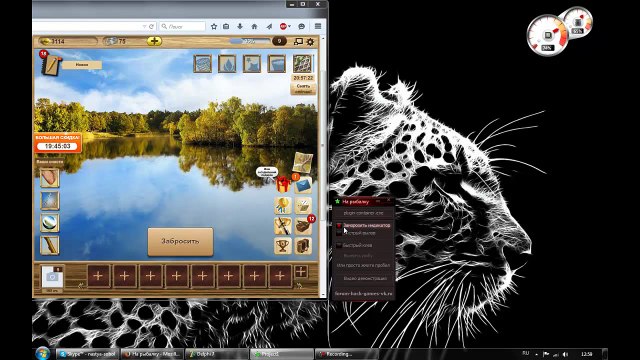Click the 'Забросить' cast button
Viewport: 640px width, 360px height.
(x=180, y=241)
